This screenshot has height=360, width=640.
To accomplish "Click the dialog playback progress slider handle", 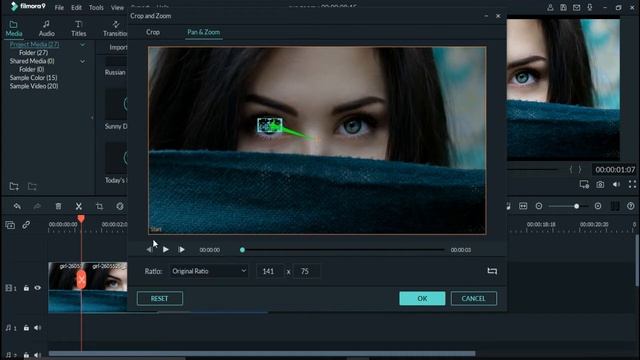I will (x=242, y=250).
